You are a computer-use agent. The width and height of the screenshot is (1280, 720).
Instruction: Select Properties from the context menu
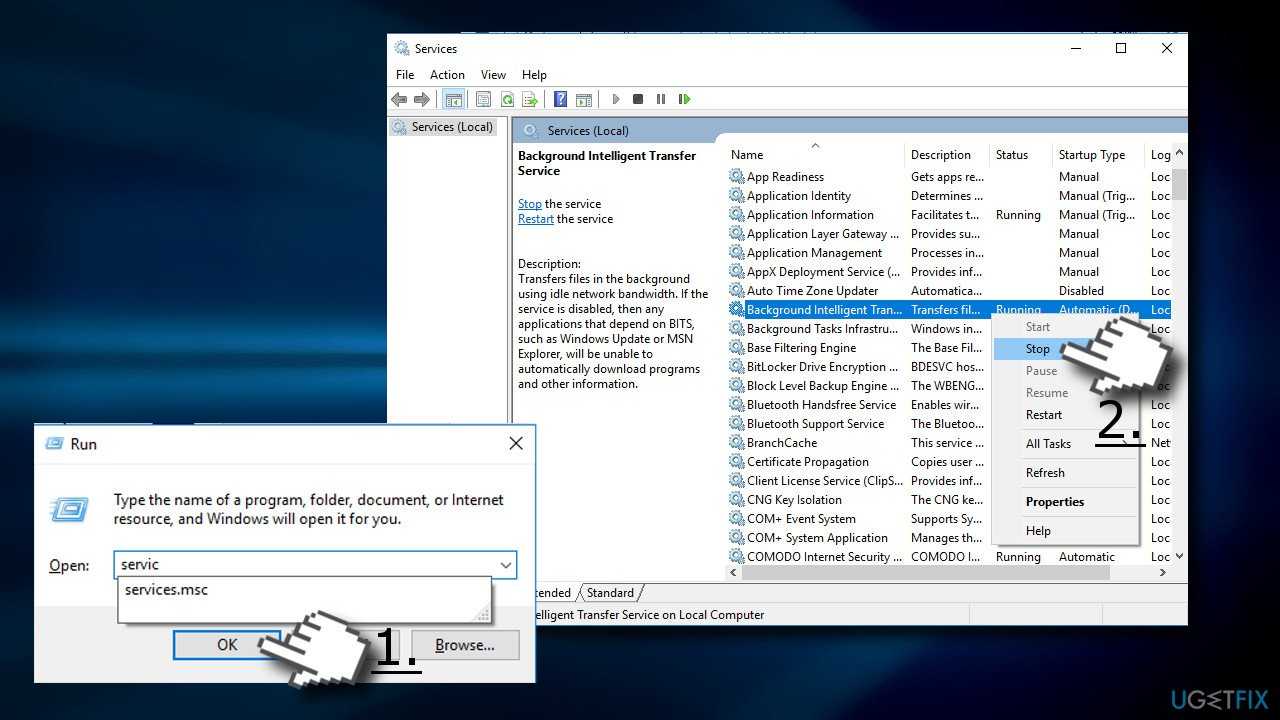pos(1054,502)
